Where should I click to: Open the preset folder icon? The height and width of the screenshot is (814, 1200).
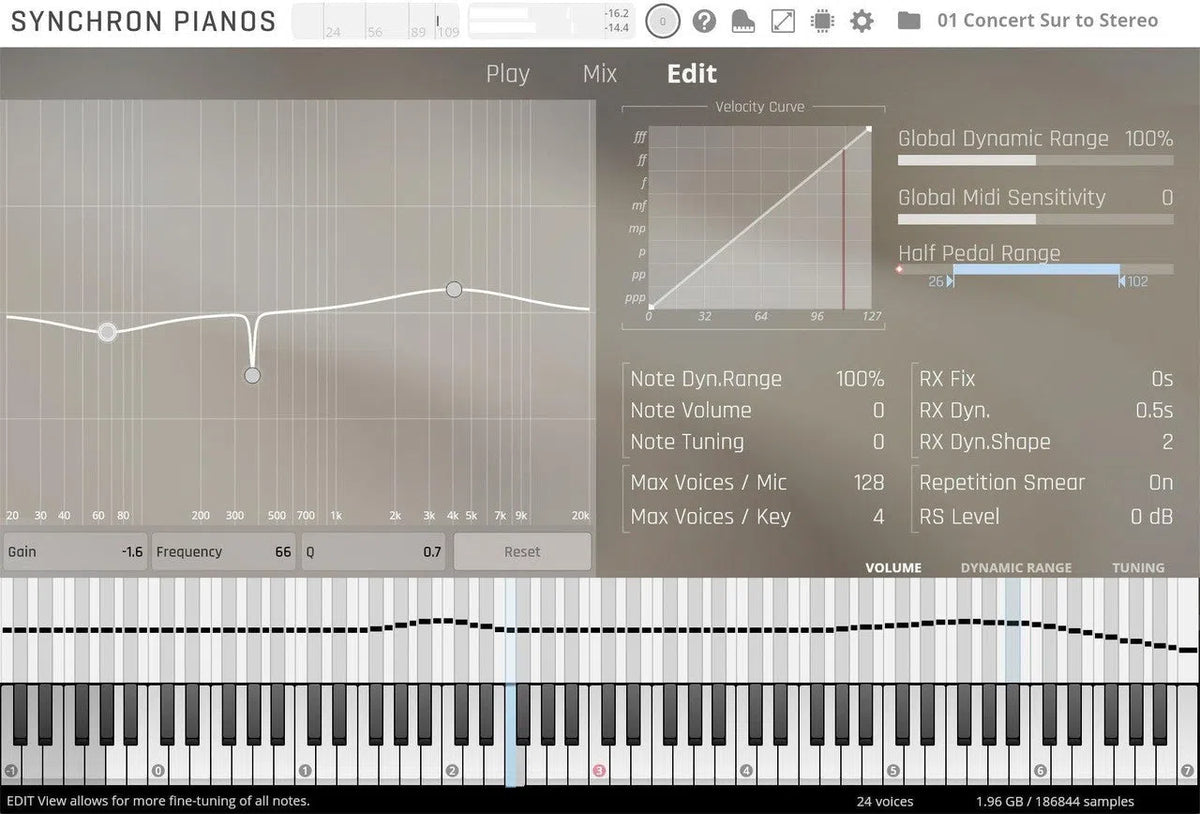coord(908,21)
